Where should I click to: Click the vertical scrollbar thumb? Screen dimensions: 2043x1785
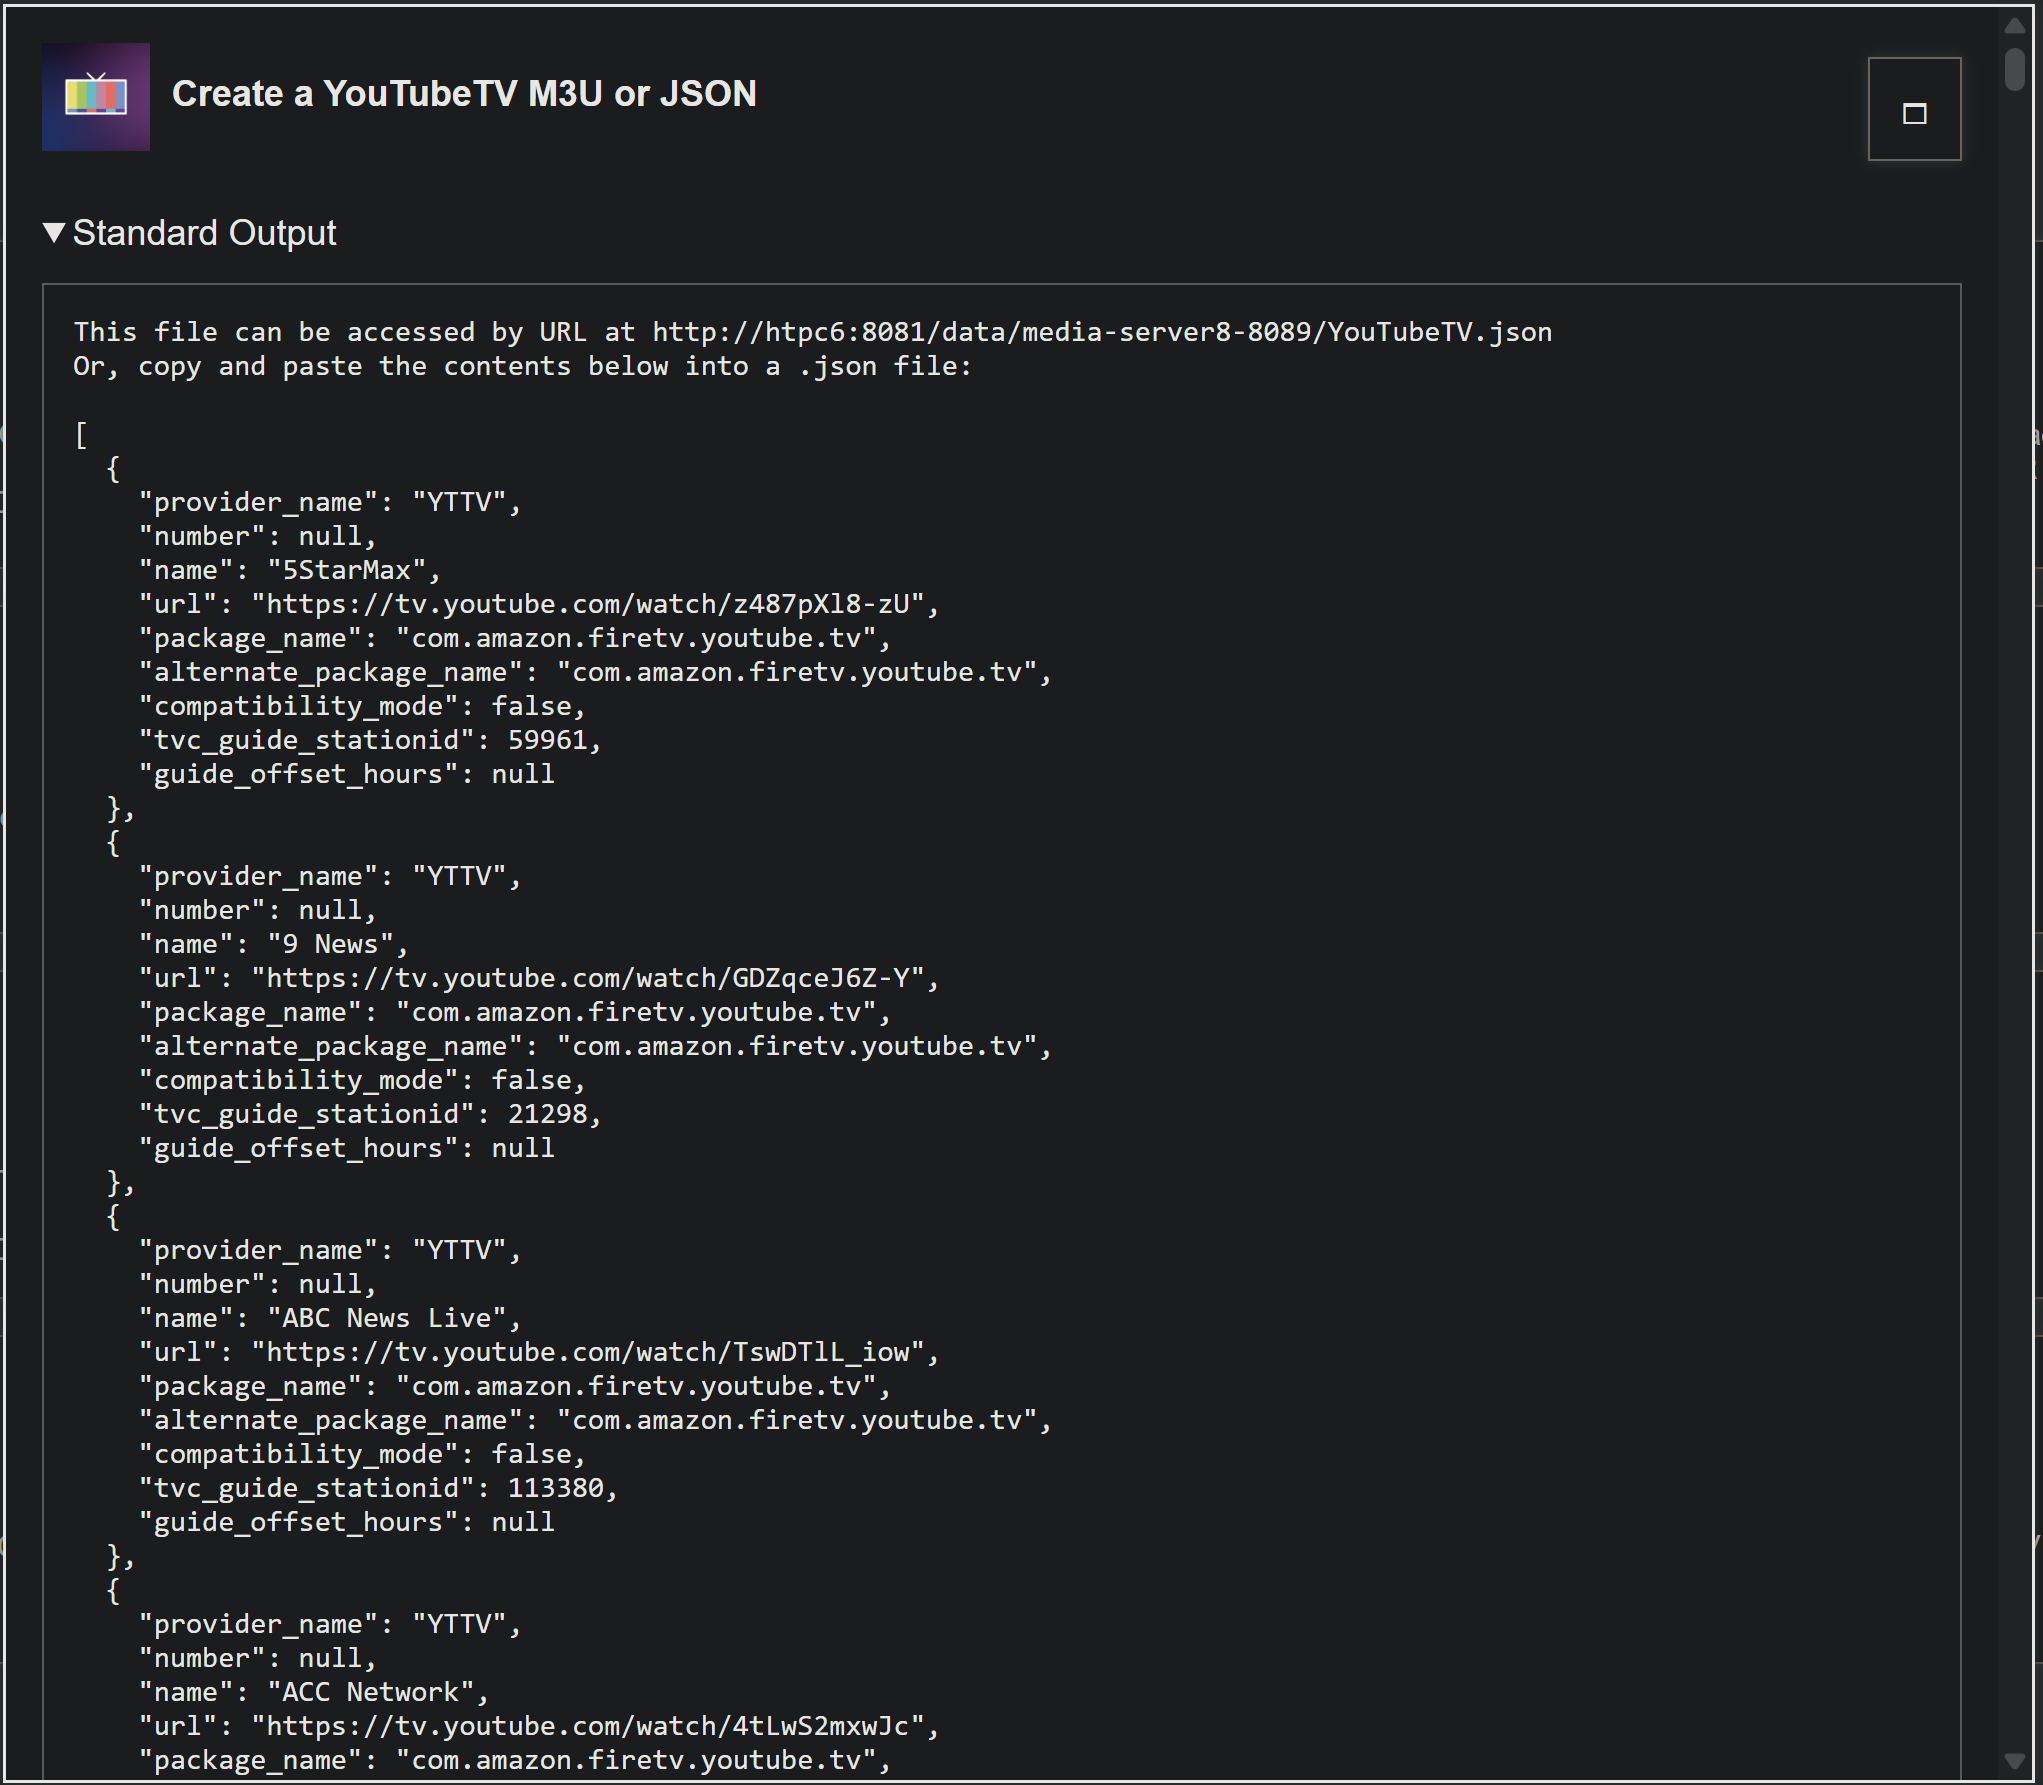[2014, 68]
